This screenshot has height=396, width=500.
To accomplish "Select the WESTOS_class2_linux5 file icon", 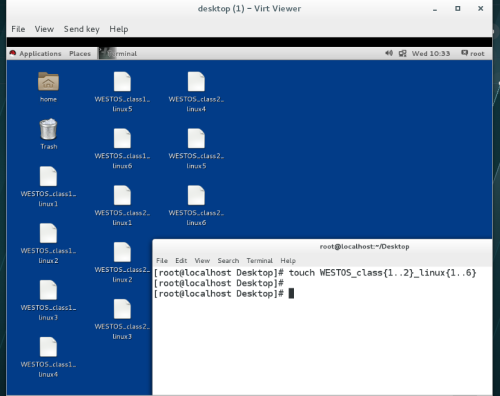I will pos(196,138).
